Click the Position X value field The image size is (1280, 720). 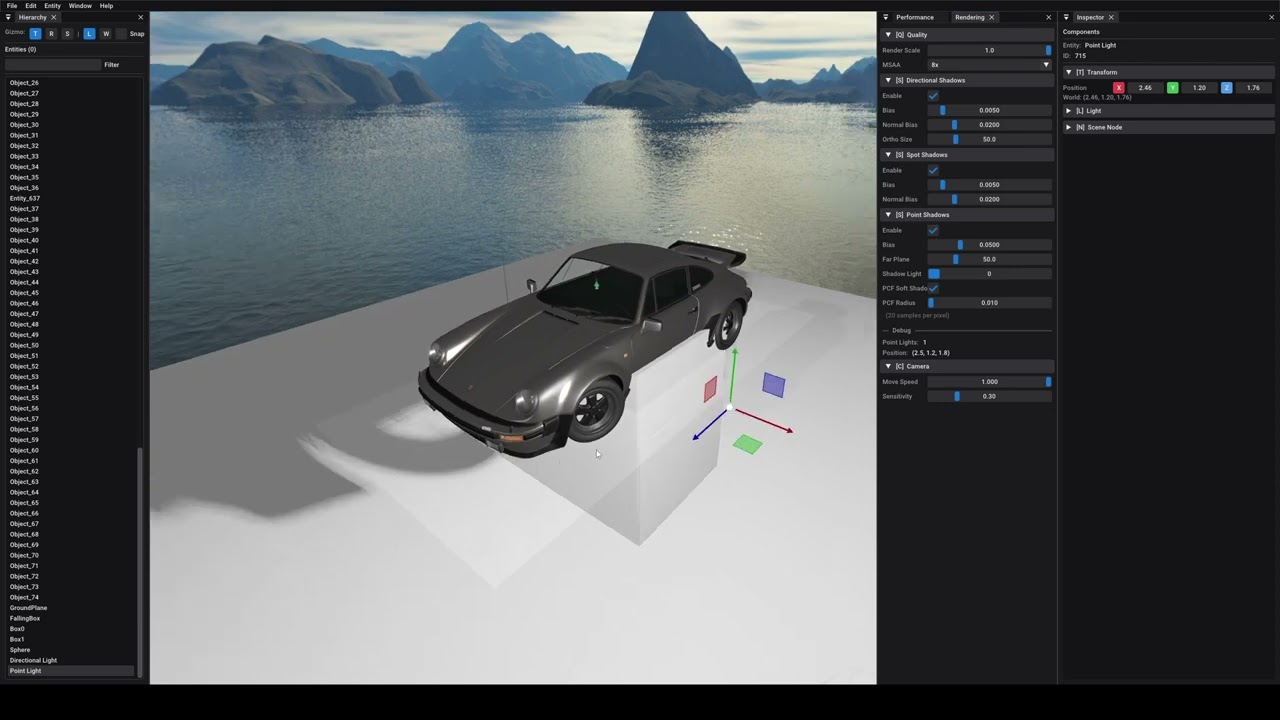point(1145,88)
